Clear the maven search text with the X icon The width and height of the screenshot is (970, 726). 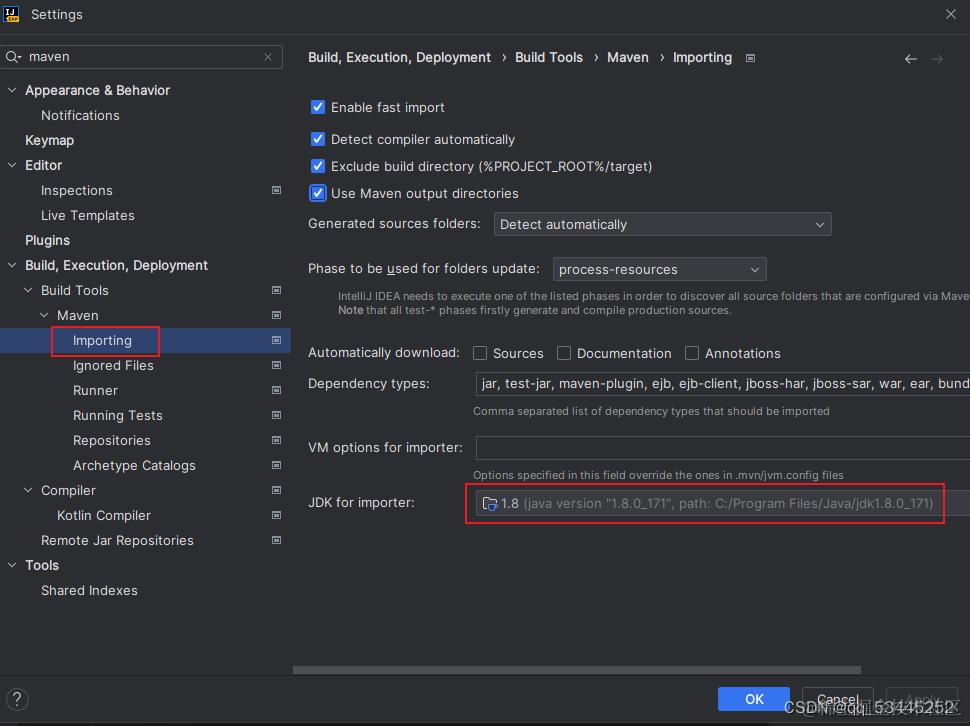(268, 57)
